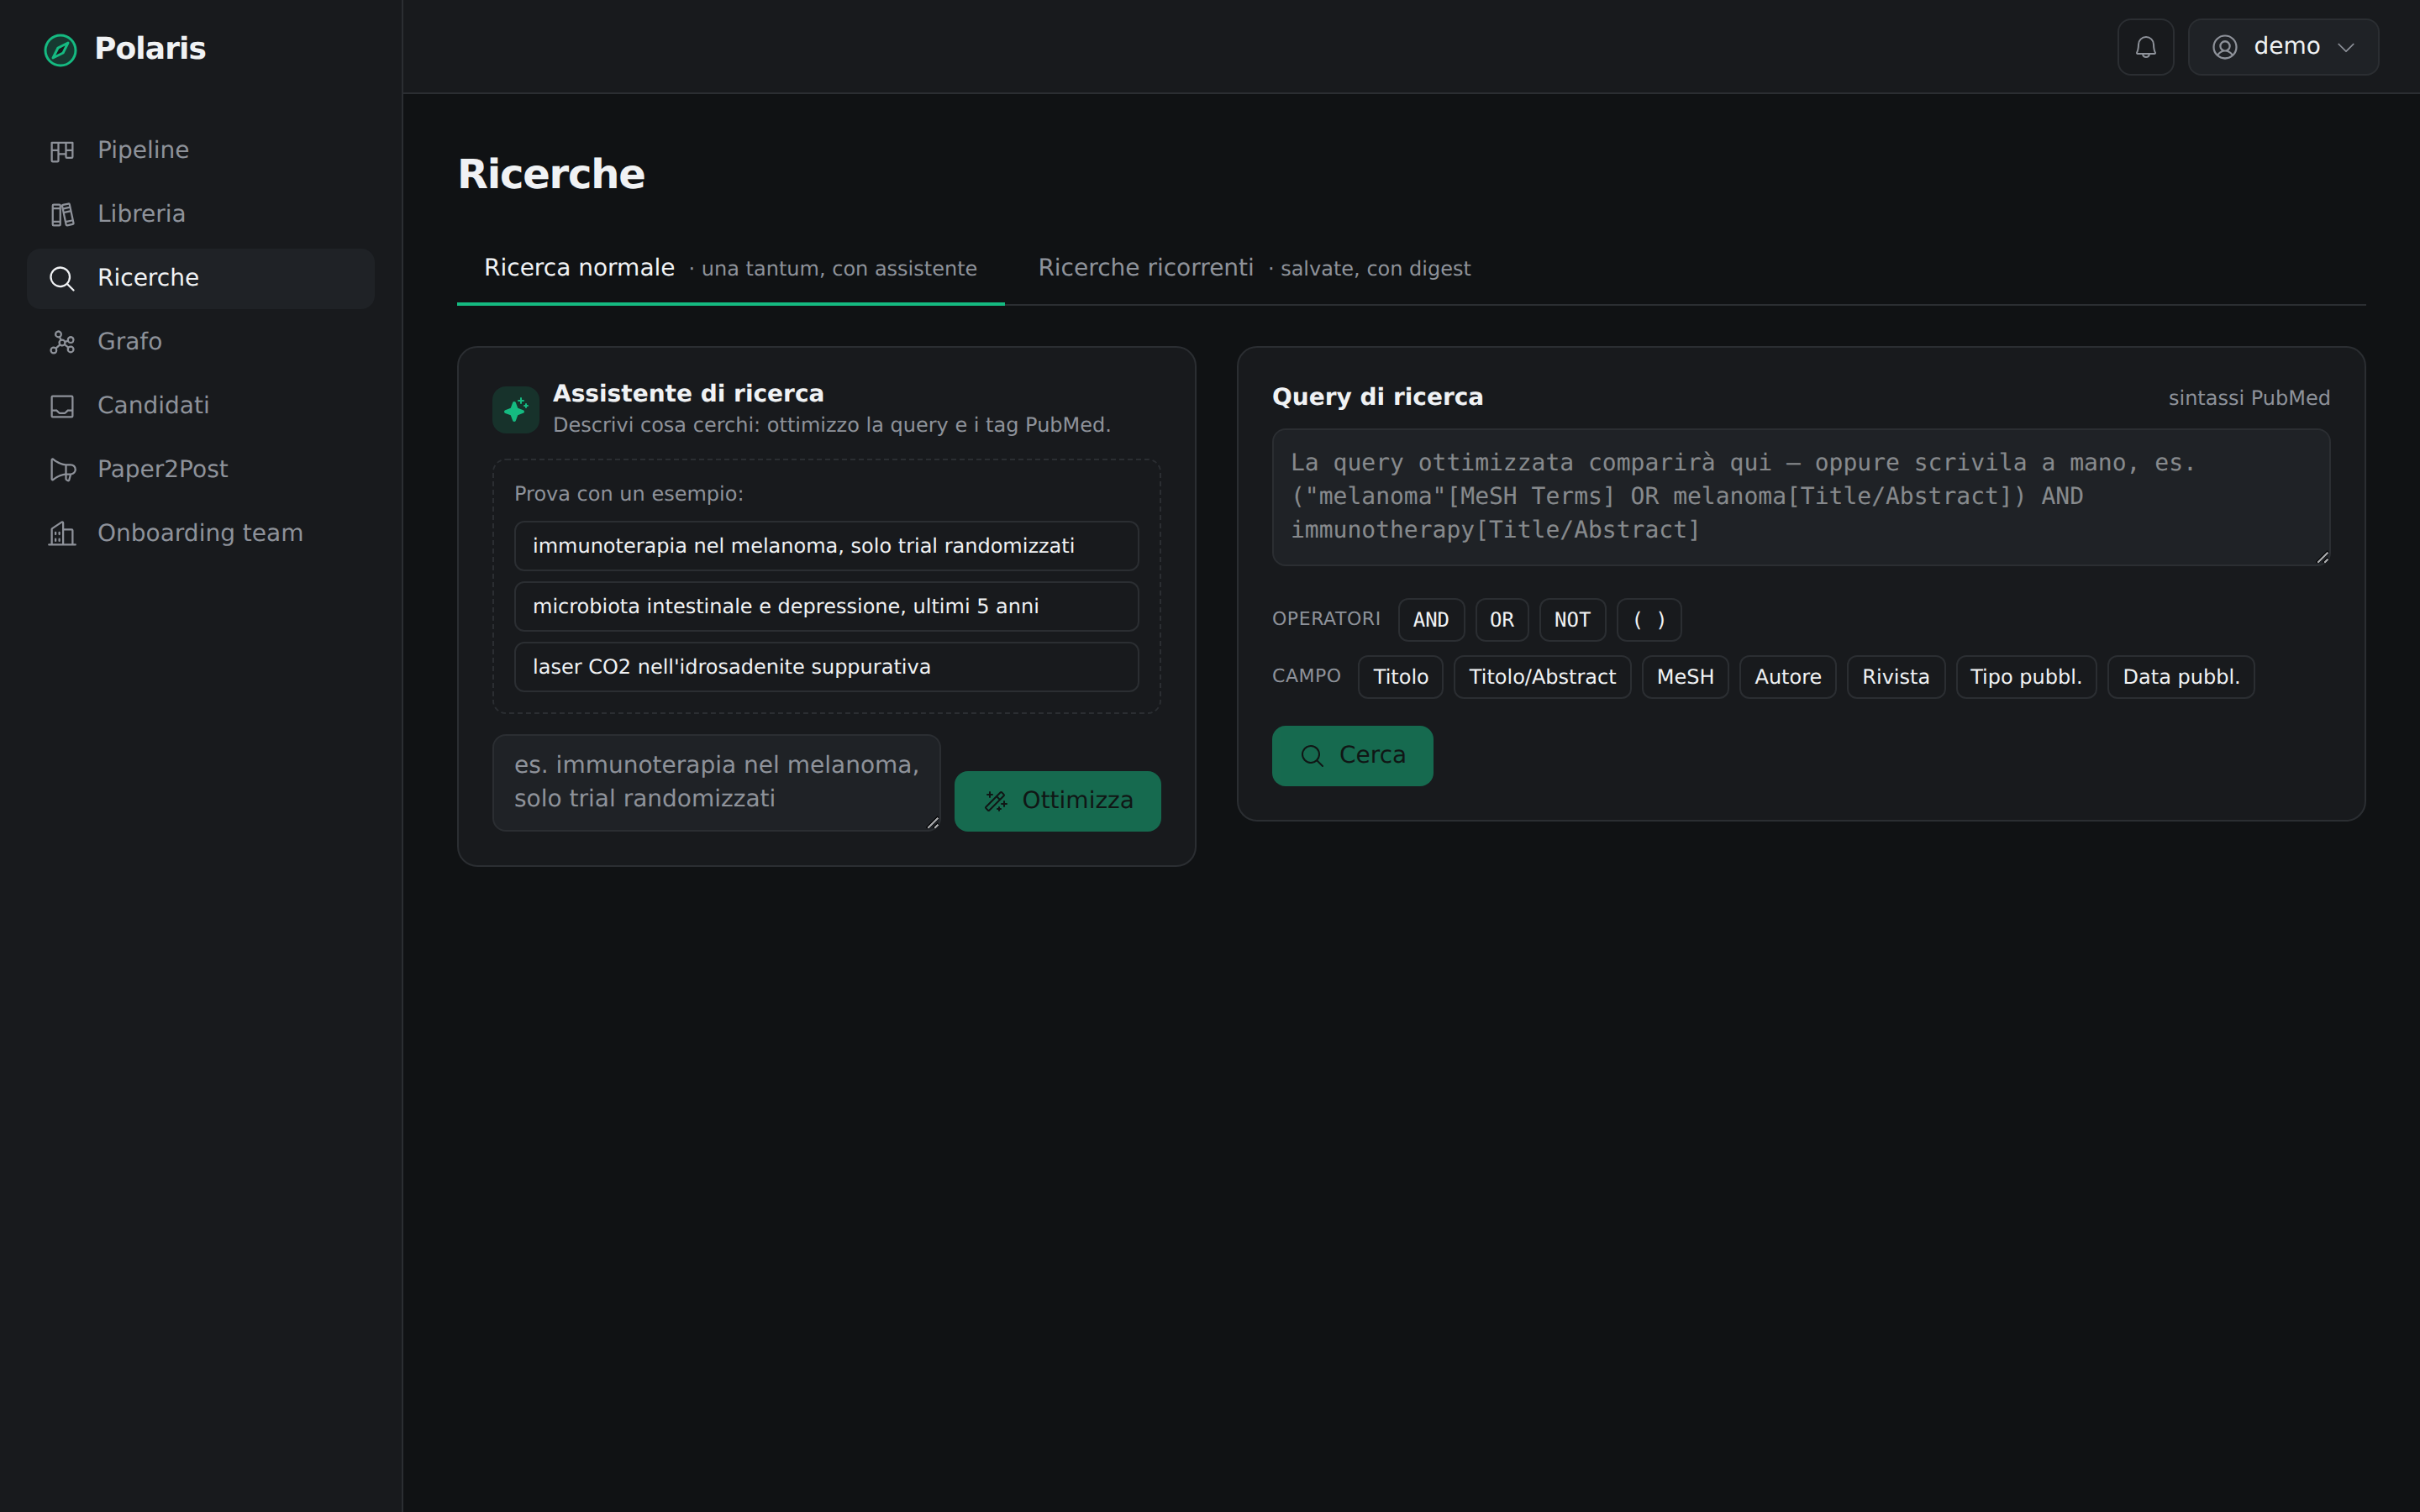Click the Prova con un esempio label
Screen dimensions: 2420x1512
[628, 494]
